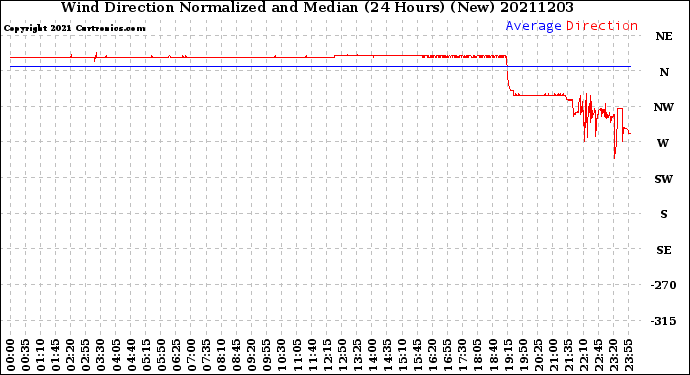Click the 16:55 time label
690x375 pixels.
[x=447, y=355]
